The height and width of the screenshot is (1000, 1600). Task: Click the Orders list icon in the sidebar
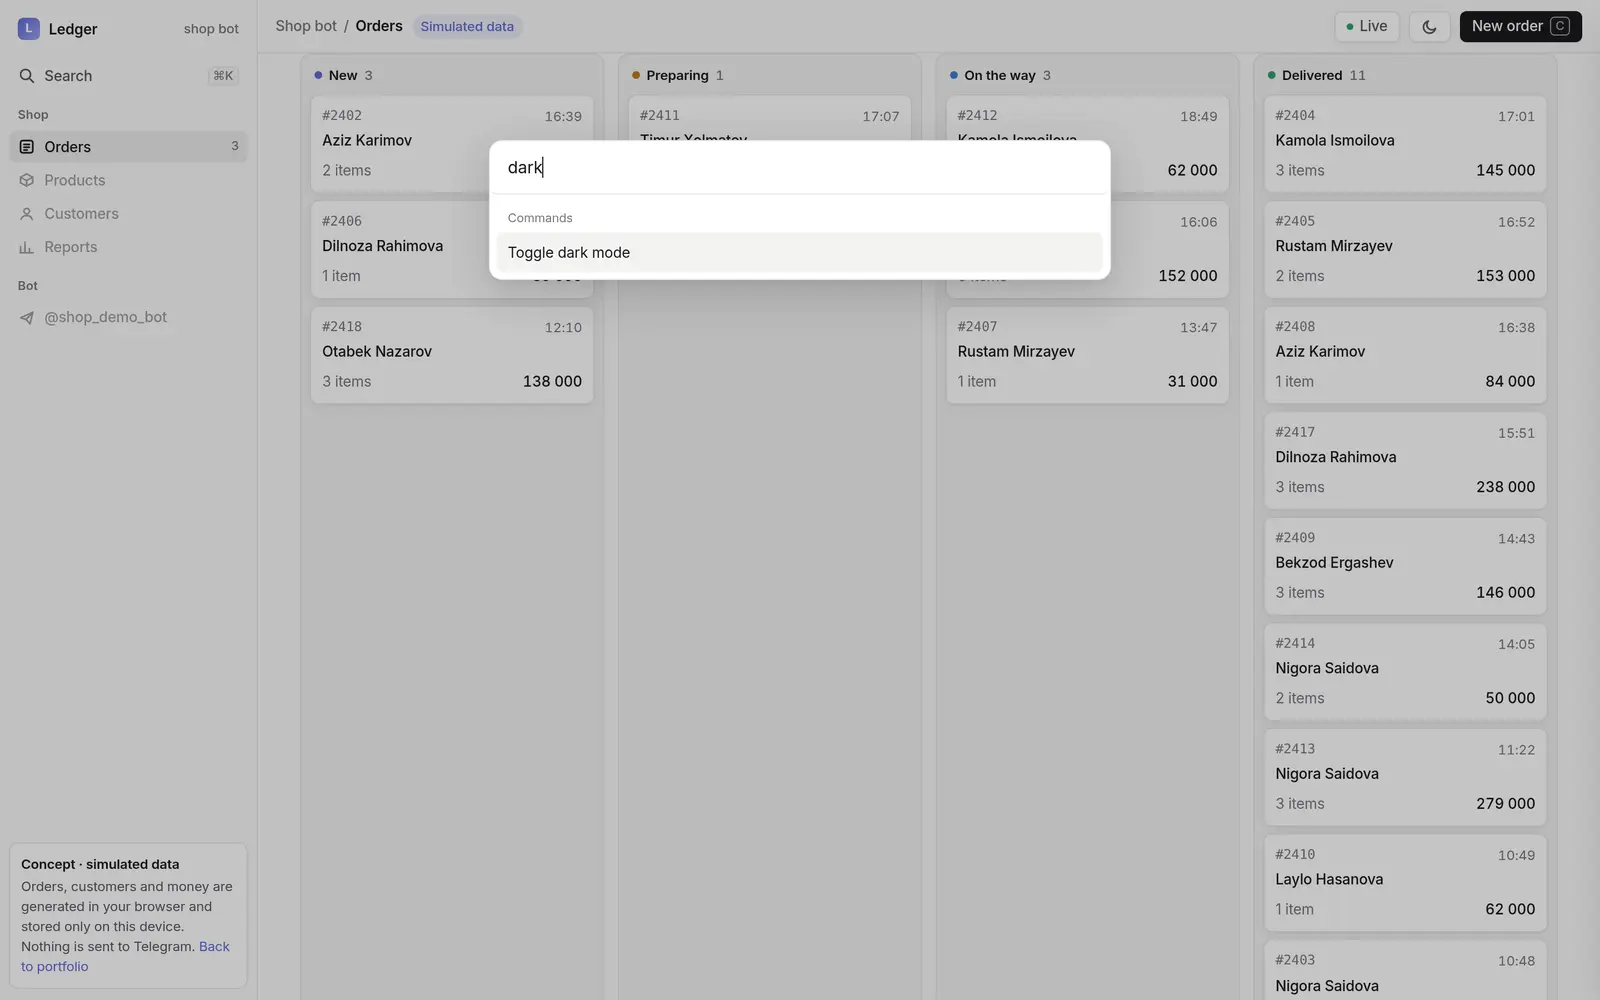coord(27,147)
